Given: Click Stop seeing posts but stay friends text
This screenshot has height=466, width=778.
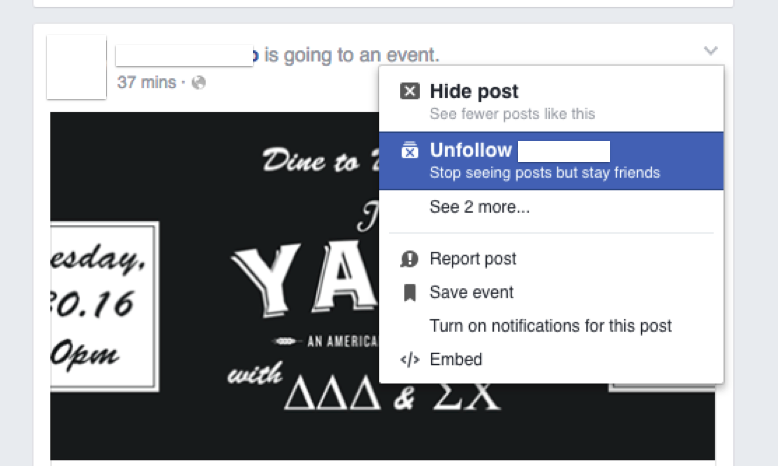Looking at the screenshot, I should pos(545,173).
